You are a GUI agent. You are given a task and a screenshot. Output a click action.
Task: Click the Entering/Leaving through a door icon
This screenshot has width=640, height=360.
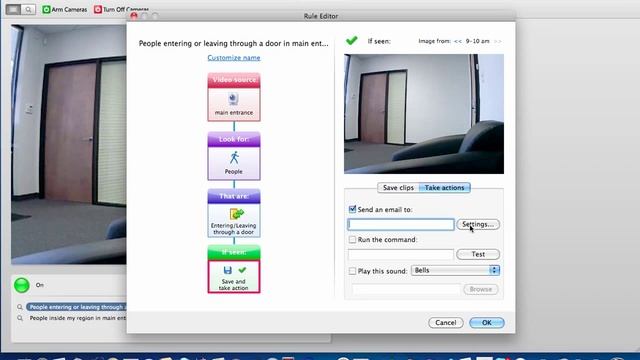tap(236, 214)
